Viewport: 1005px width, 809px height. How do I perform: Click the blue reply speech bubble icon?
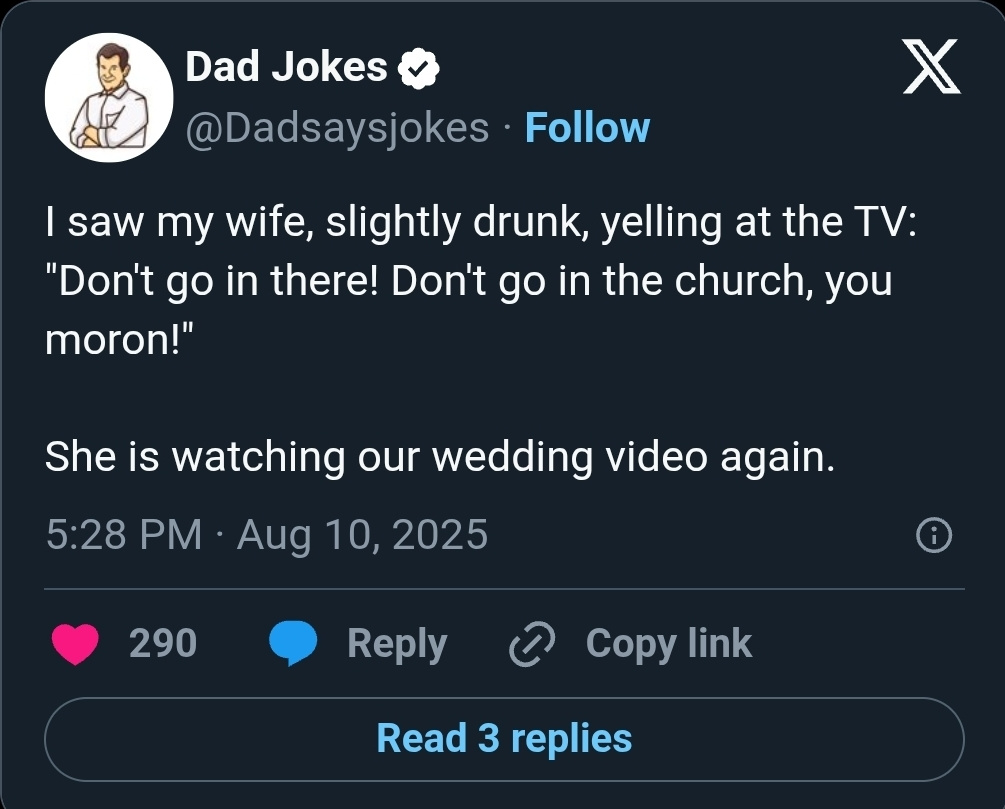coord(294,644)
